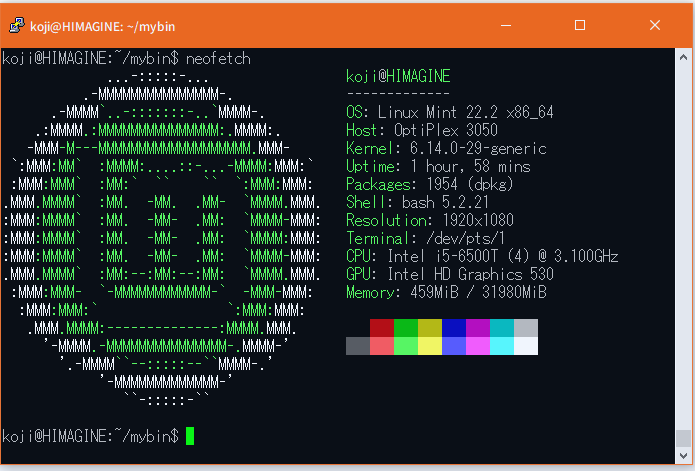Maximize the terminal window
695x471 pixels.
point(580,24)
